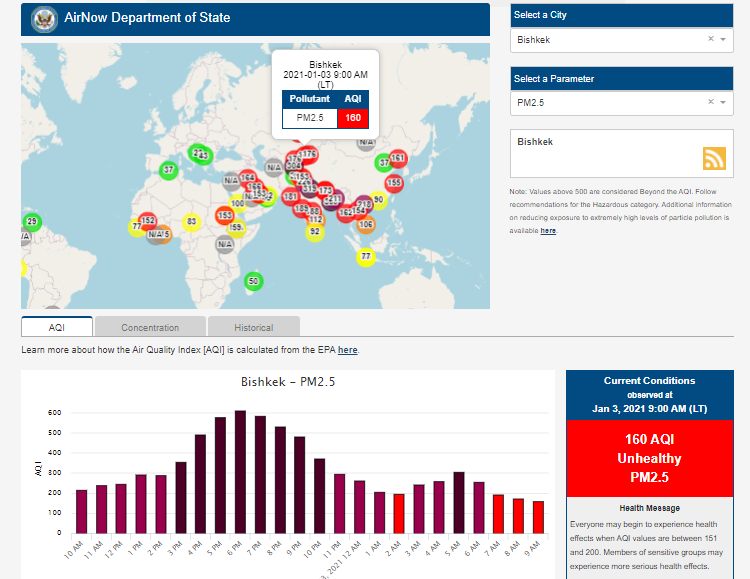Screen dimensions: 750x579
Task: Expand the Select a Parameter dropdown arrow
Action: coord(723,102)
